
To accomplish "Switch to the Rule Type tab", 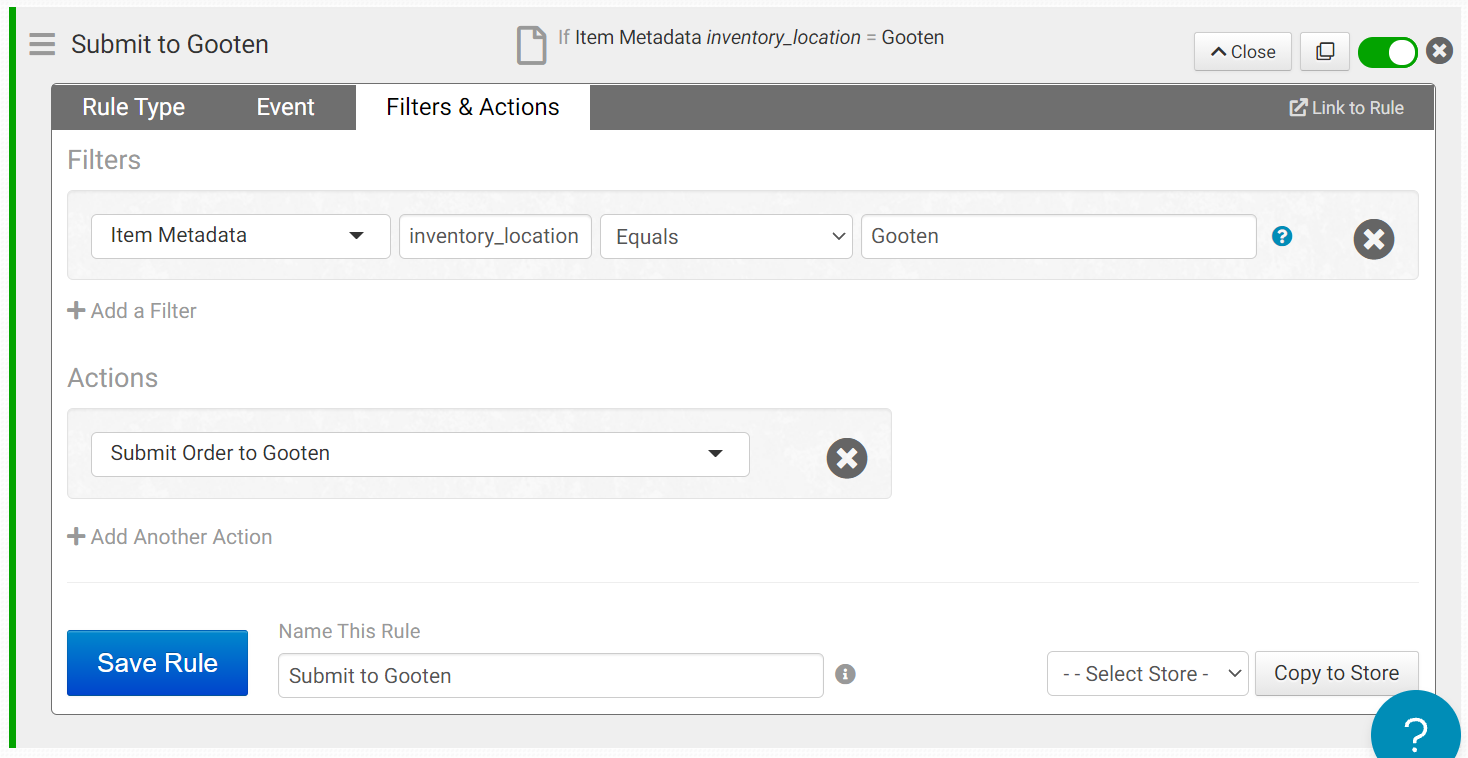I will tap(134, 108).
